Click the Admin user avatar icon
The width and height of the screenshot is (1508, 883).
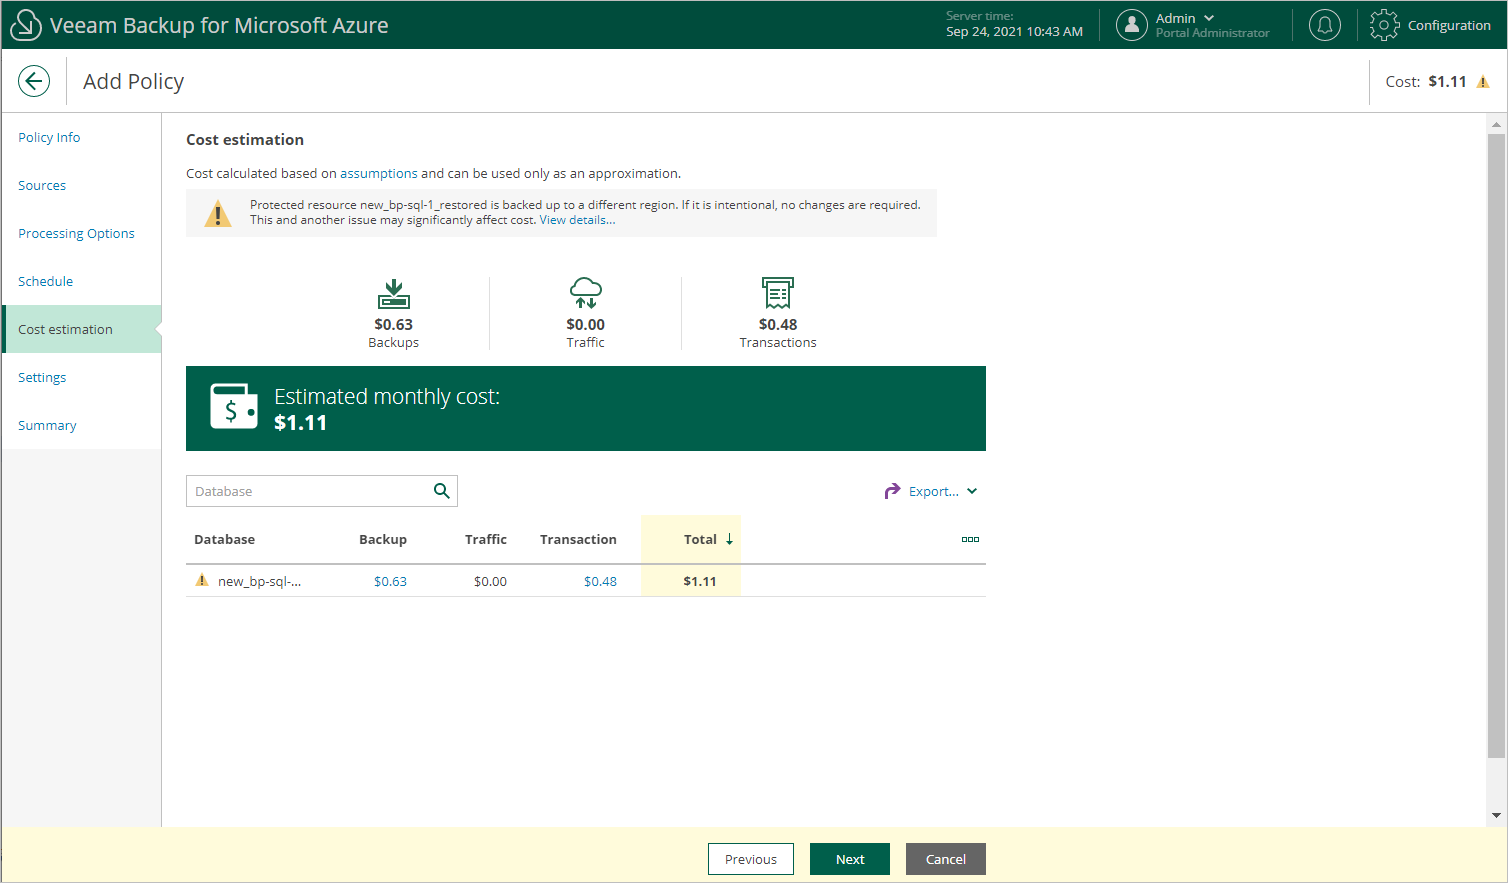tap(1132, 25)
